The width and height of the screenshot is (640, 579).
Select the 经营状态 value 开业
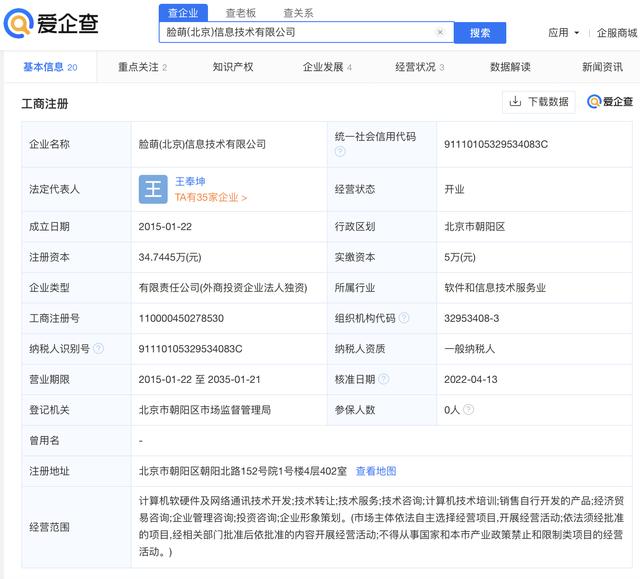pos(454,189)
